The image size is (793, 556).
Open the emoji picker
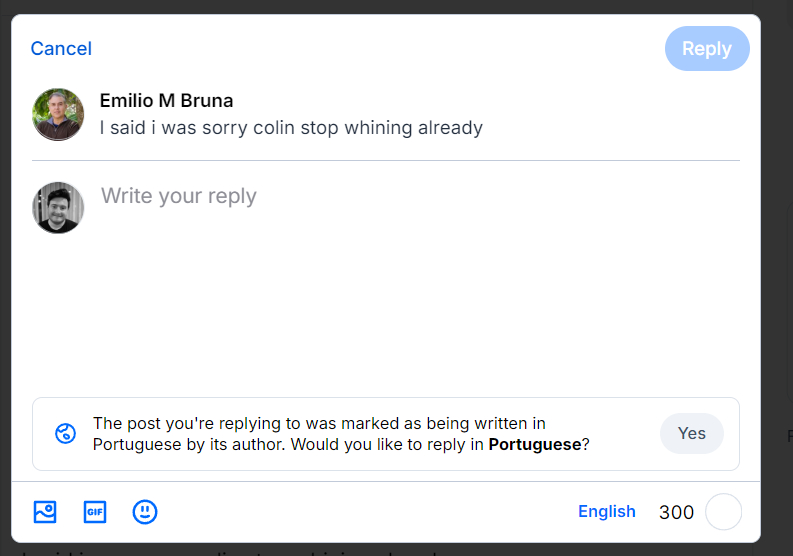pos(145,512)
